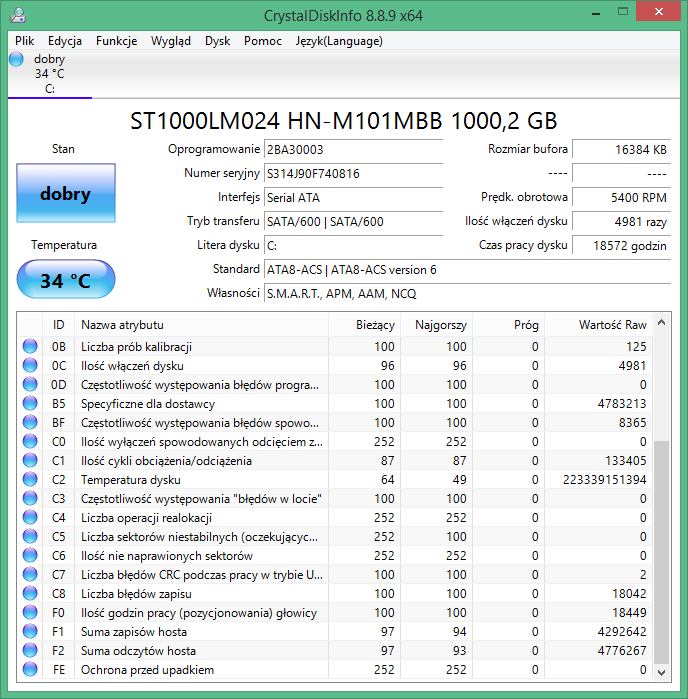The height and width of the screenshot is (699, 688).
Task: Select row 'Liczba błędów zapisu'
Action: click(x=335, y=594)
